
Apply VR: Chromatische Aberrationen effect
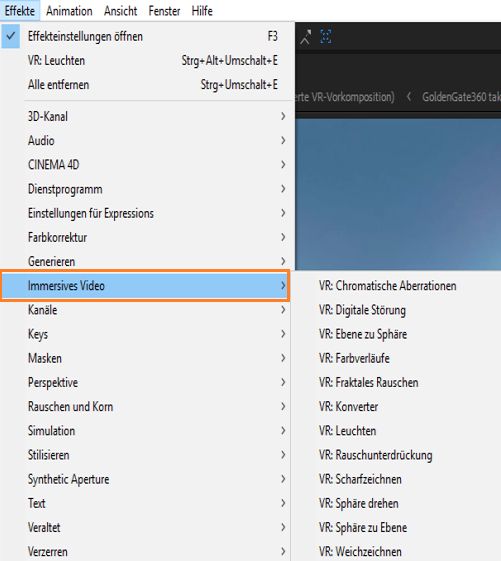[388, 286]
